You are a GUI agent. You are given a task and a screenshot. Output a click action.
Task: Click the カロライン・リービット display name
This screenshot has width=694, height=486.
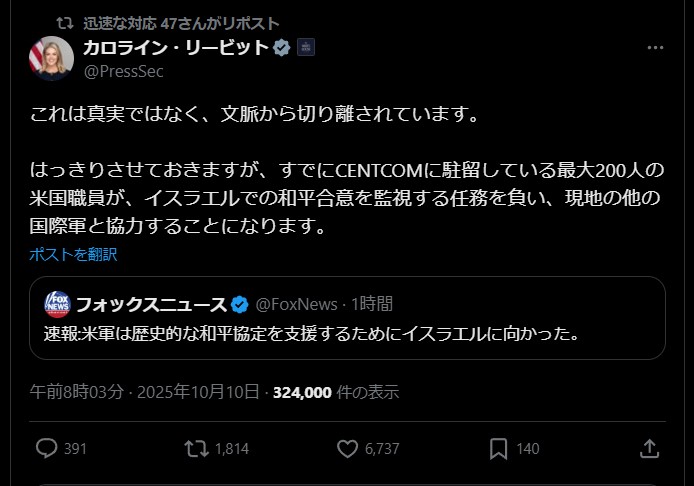tap(176, 47)
